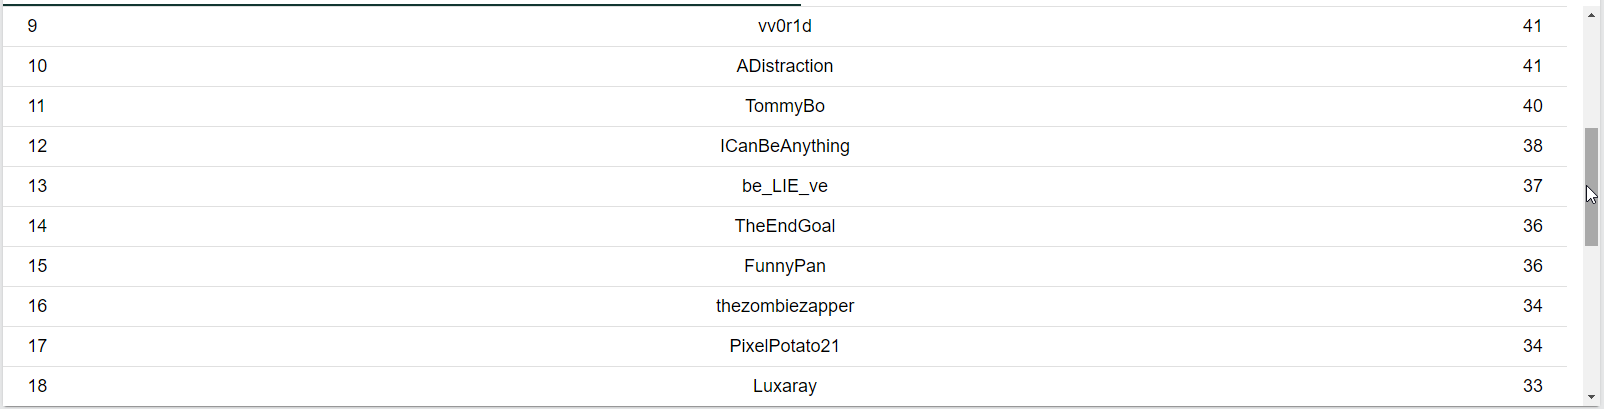Viewport: 1604px width, 409px height.
Task: Click the scrollbar down arrow
Action: pyautogui.click(x=1591, y=398)
